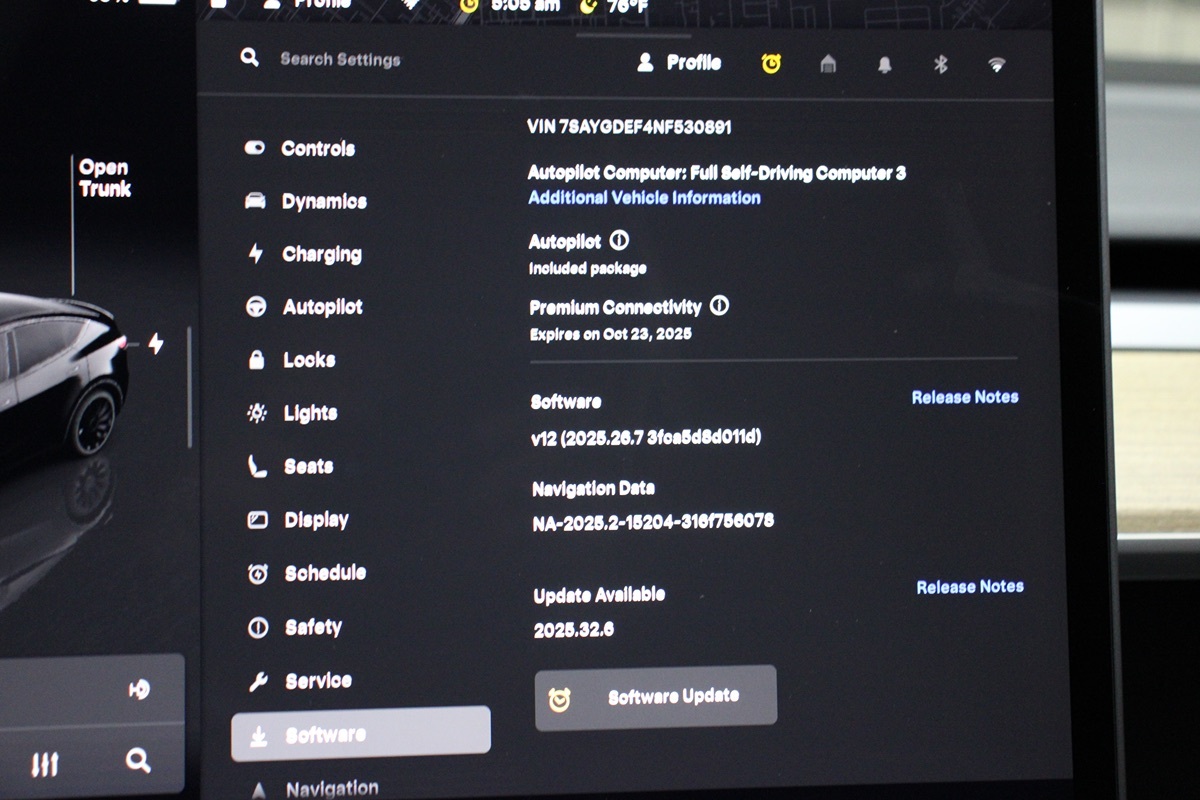View Release Notes for current software

click(964, 397)
